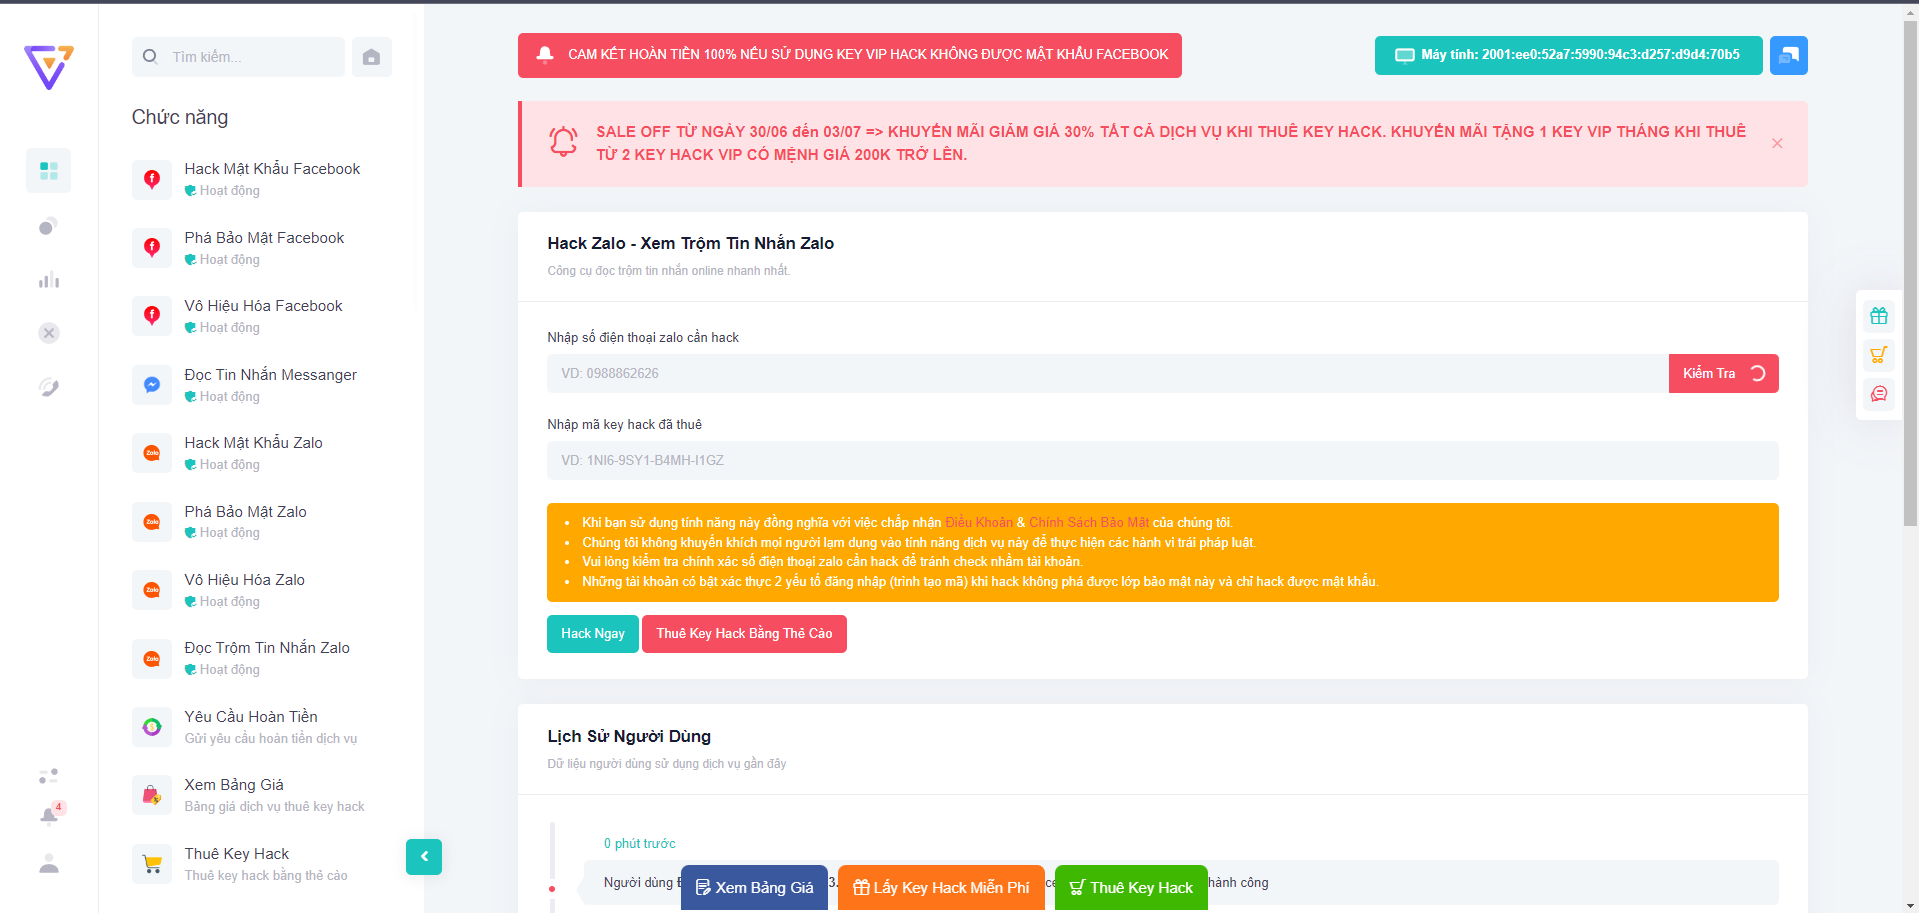Click the Hack Ngay button
Screen dimensions: 1919x913
(592, 634)
